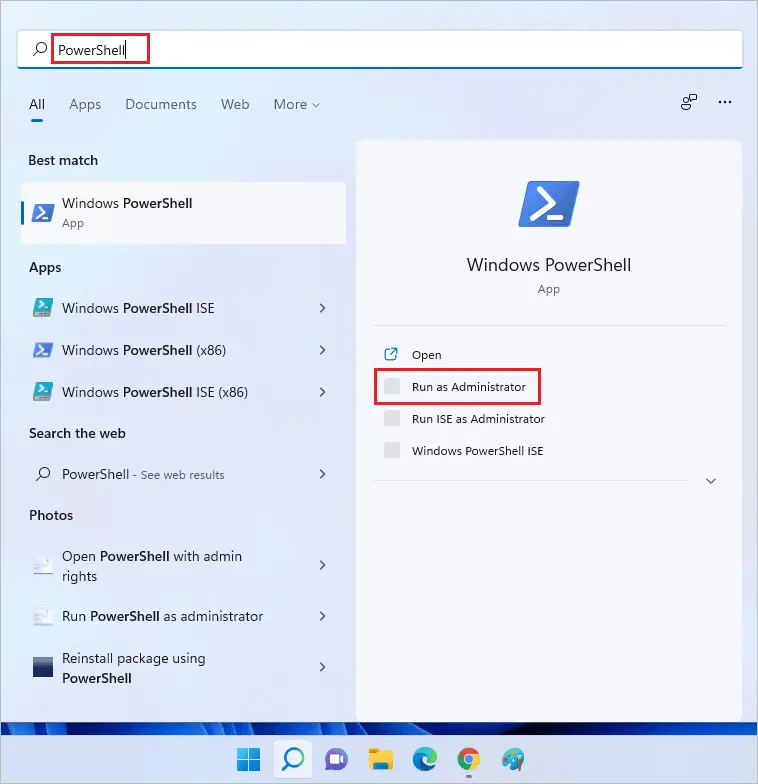Open photo Run PowerShell as administrator
Viewport: 758px width, 784px height.
[184, 616]
